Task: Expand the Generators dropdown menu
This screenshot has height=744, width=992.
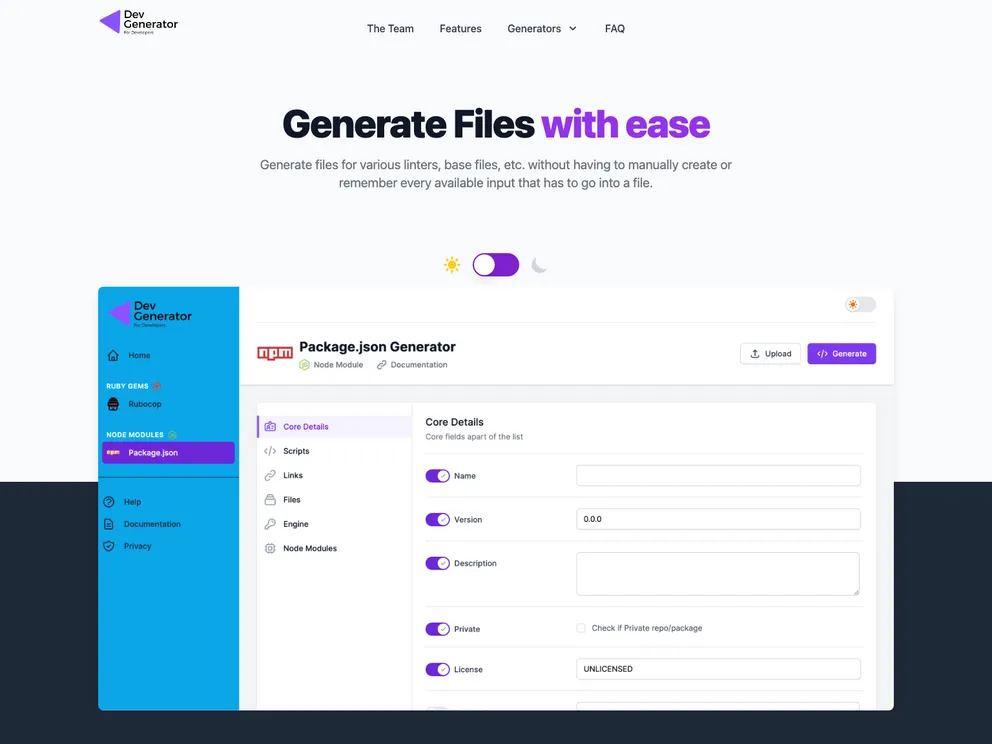Action: 542,29
